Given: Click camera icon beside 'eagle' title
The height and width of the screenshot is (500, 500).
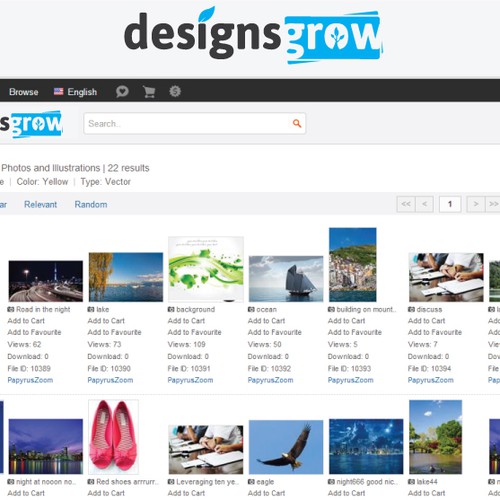Looking at the screenshot, I should [x=251, y=482].
